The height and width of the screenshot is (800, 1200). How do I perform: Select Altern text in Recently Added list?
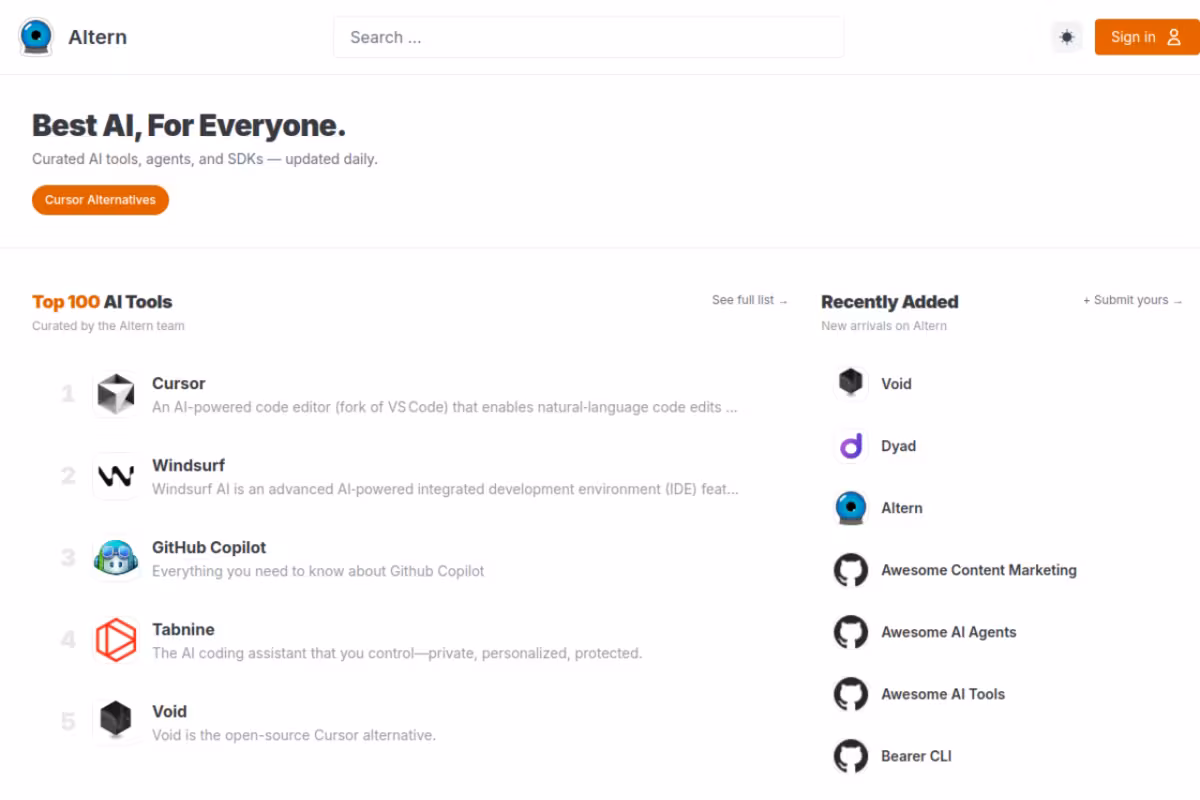pyautogui.click(x=902, y=508)
